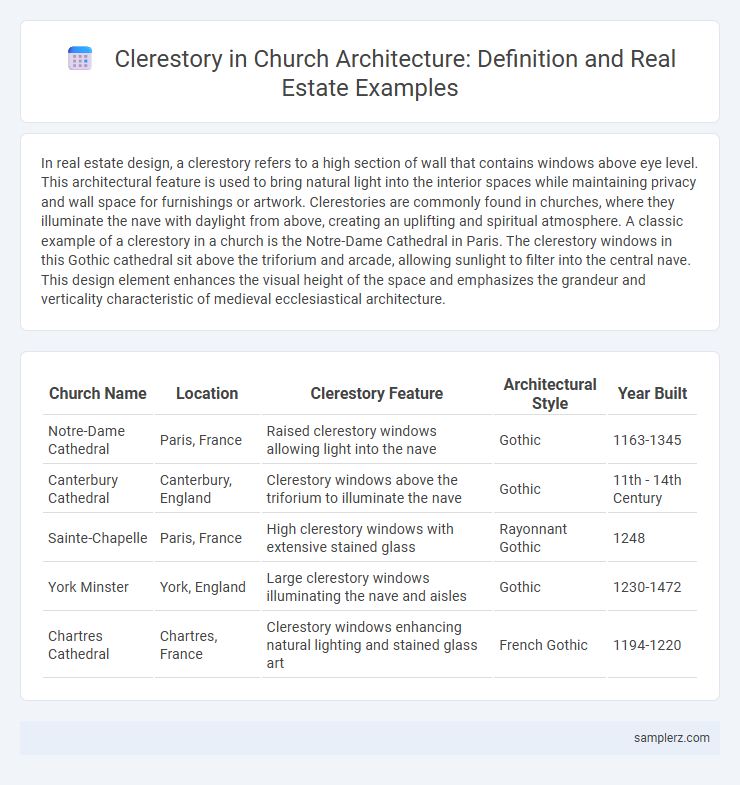
Task: Click the 1248 year cell
Action: pyautogui.click(x=652, y=538)
